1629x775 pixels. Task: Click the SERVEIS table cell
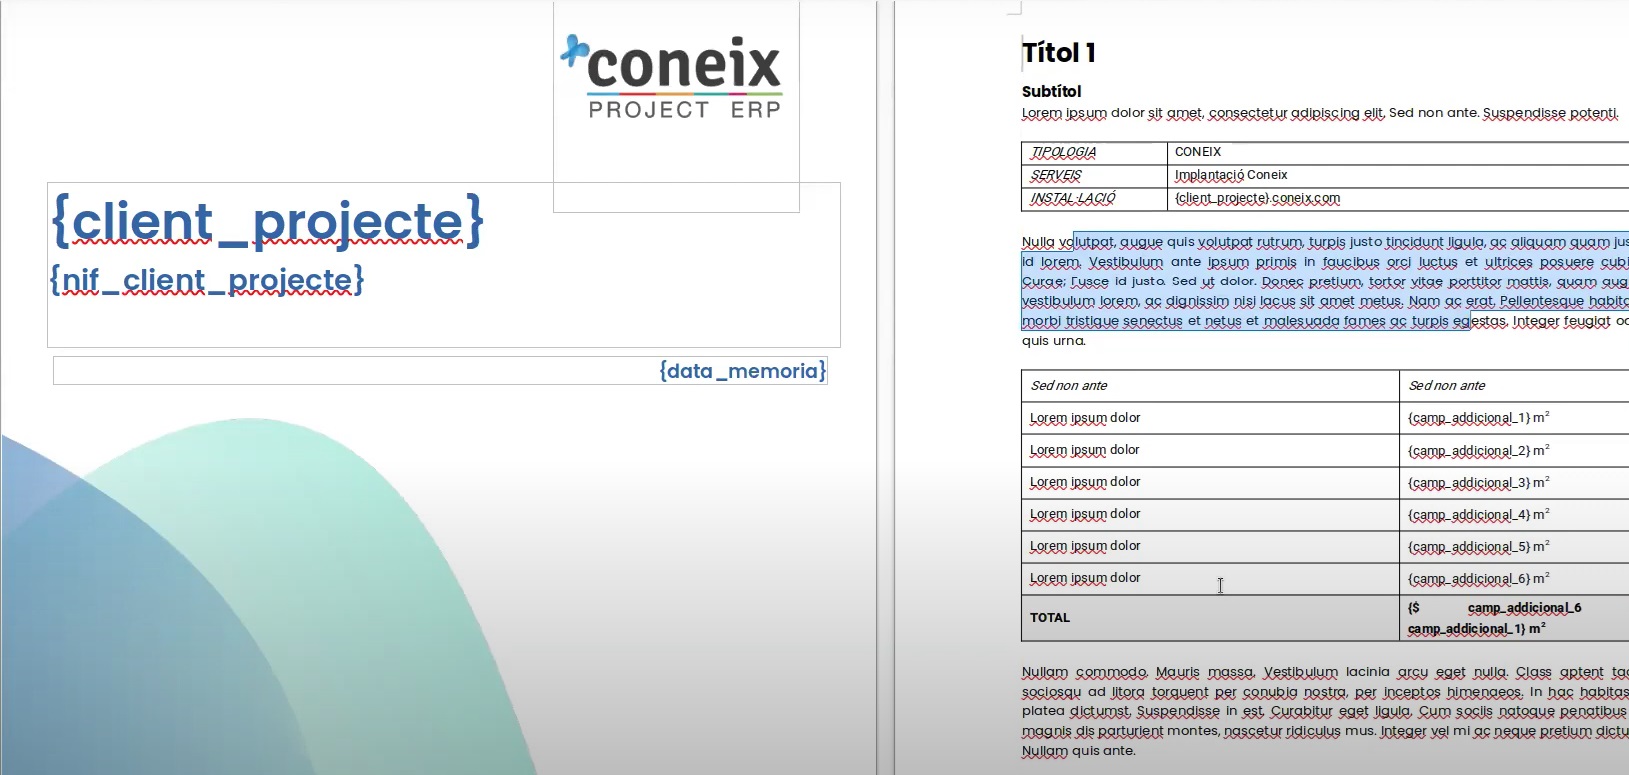point(1094,175)
